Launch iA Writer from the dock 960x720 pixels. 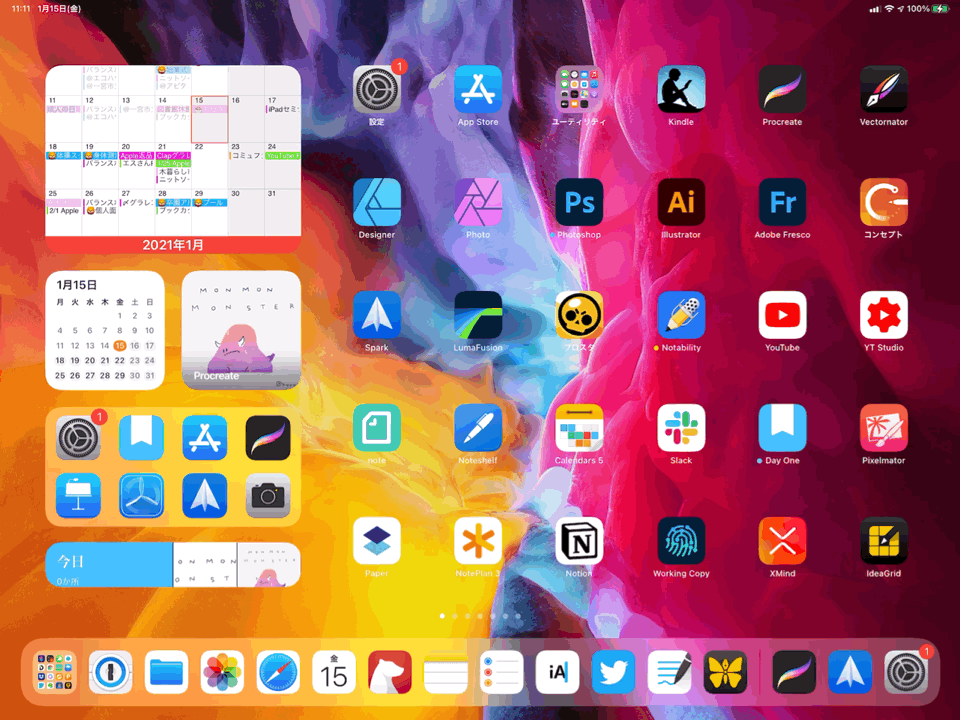tap(557, 672)
